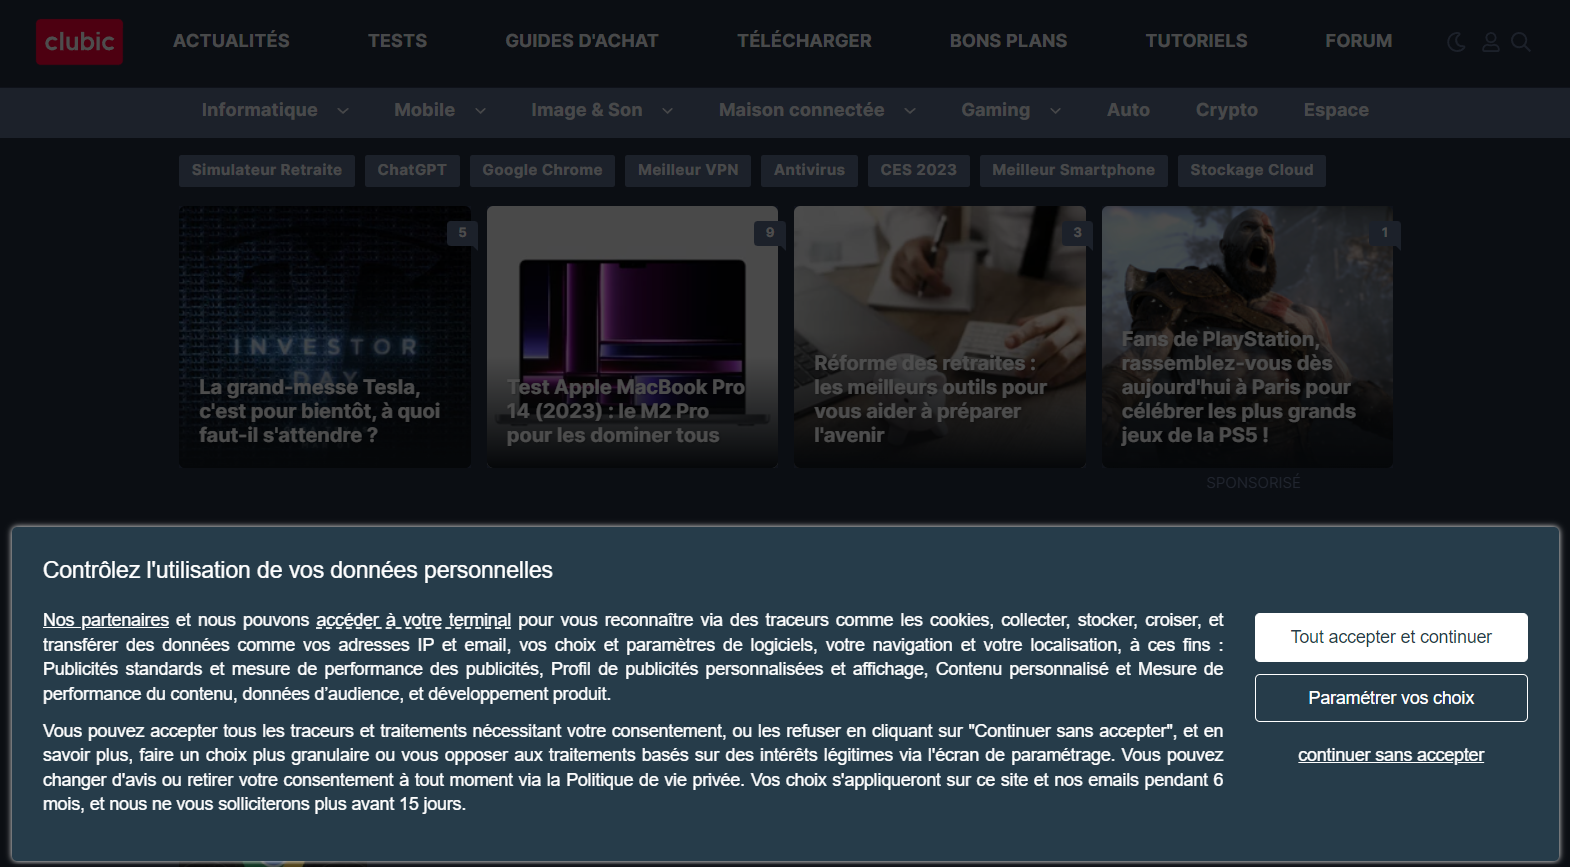Click the Clubic logo
The image size is (1570, 867).
(x=79, y=42)
